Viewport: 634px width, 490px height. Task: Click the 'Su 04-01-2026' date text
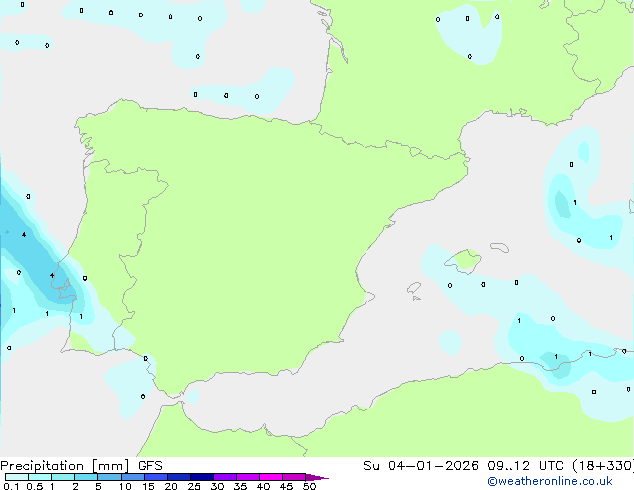[421, 466]
